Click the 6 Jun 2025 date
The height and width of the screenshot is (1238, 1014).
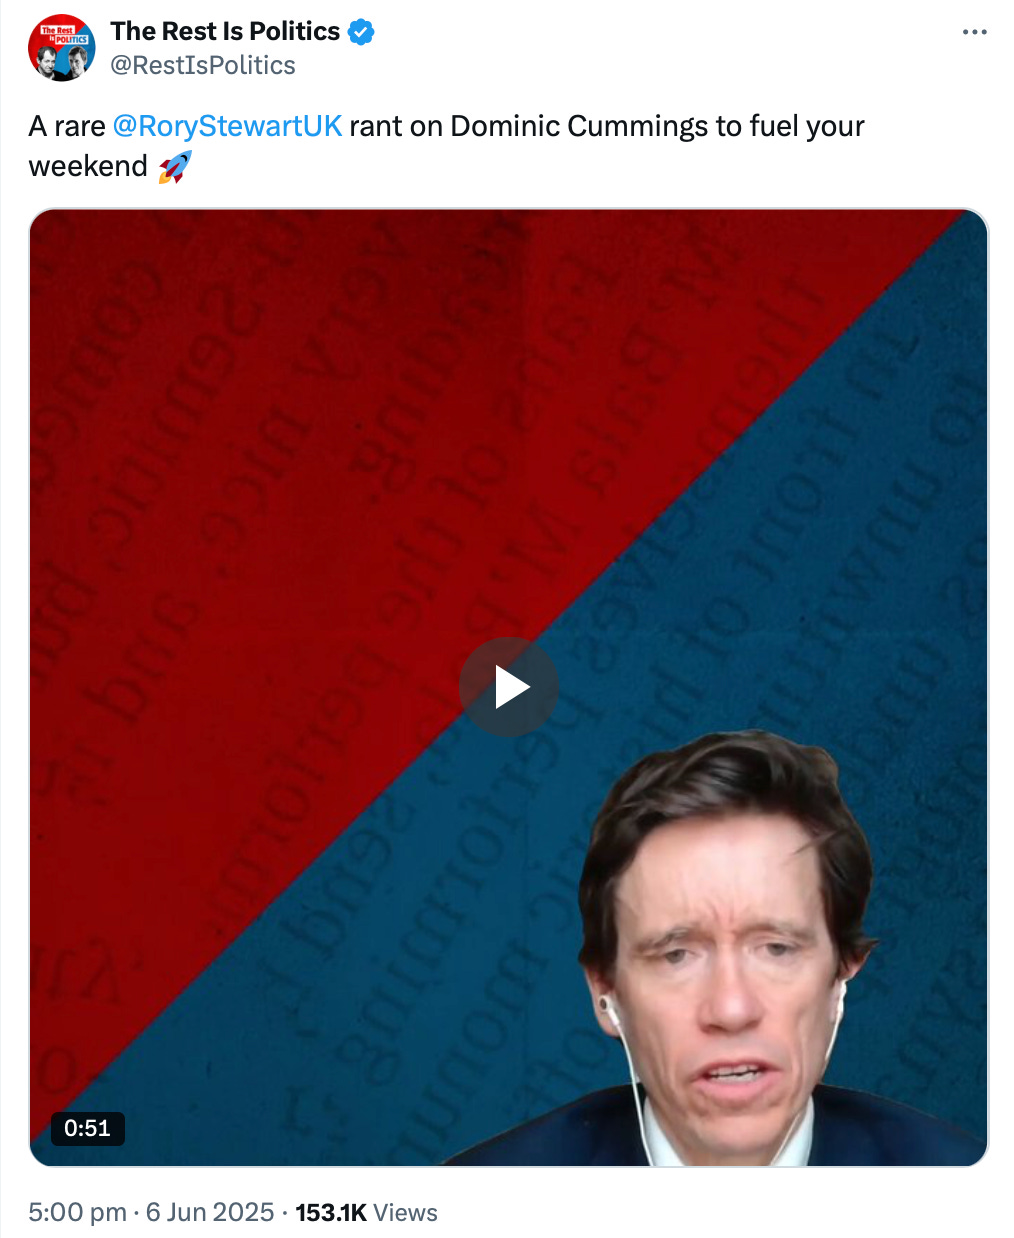210,1212
